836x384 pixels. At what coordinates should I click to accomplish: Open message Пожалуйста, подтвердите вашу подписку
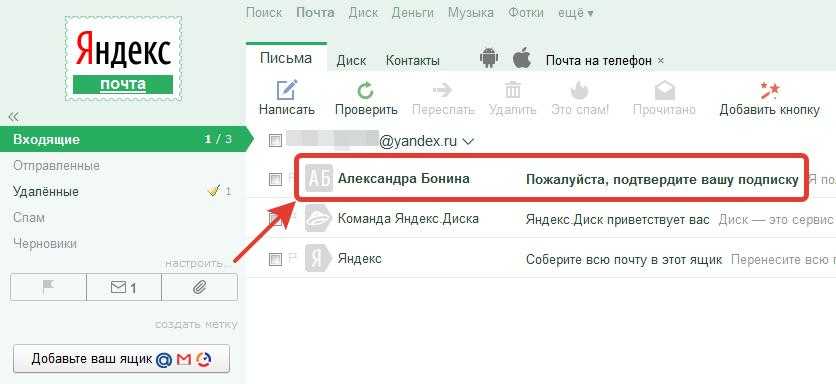pos(662,179)
